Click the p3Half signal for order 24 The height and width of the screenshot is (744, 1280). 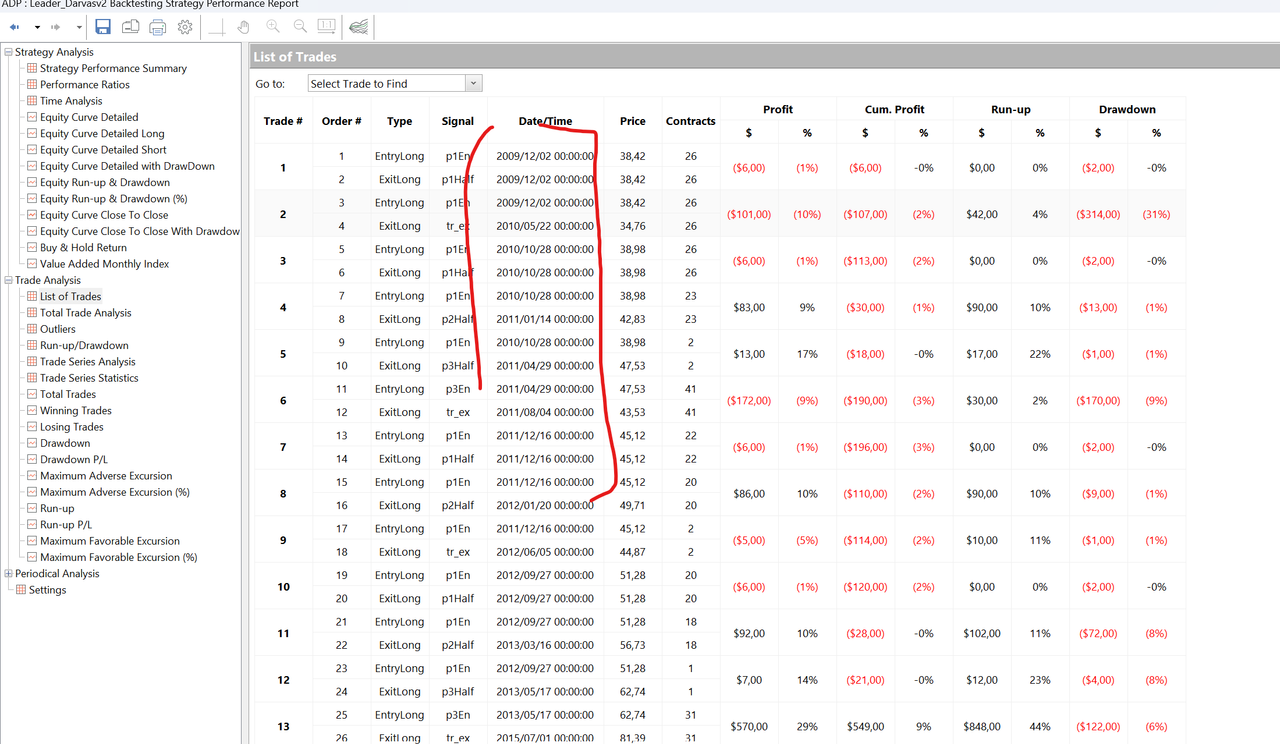(457, 692)
